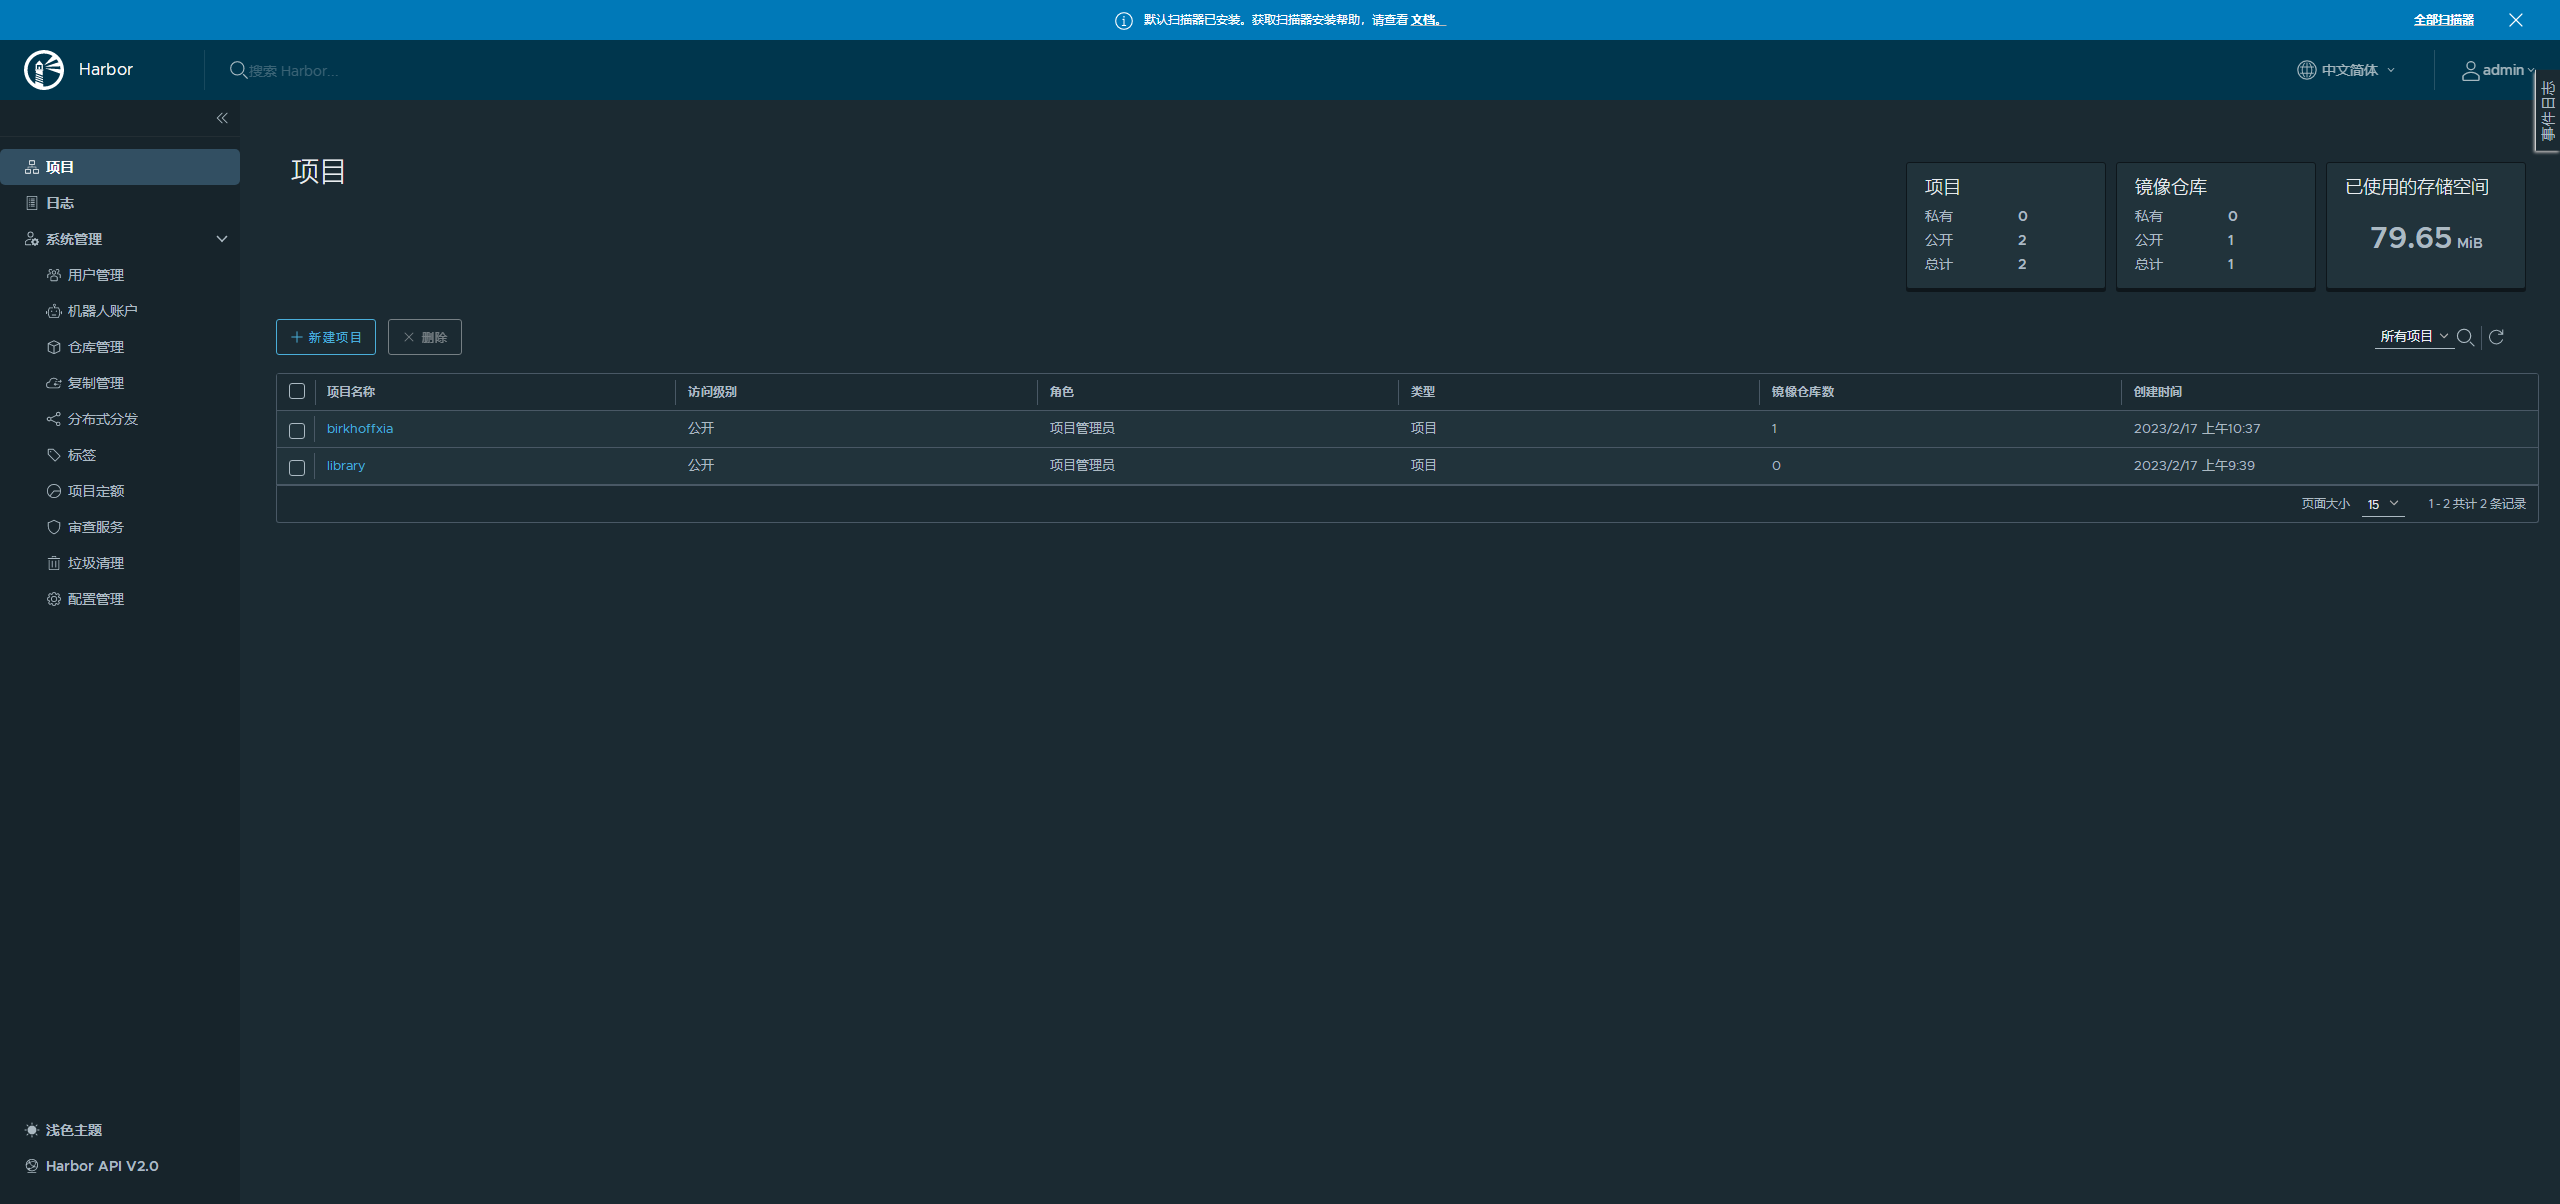Click the Harbor lighthouse logo icon

(x=44, y=70)
